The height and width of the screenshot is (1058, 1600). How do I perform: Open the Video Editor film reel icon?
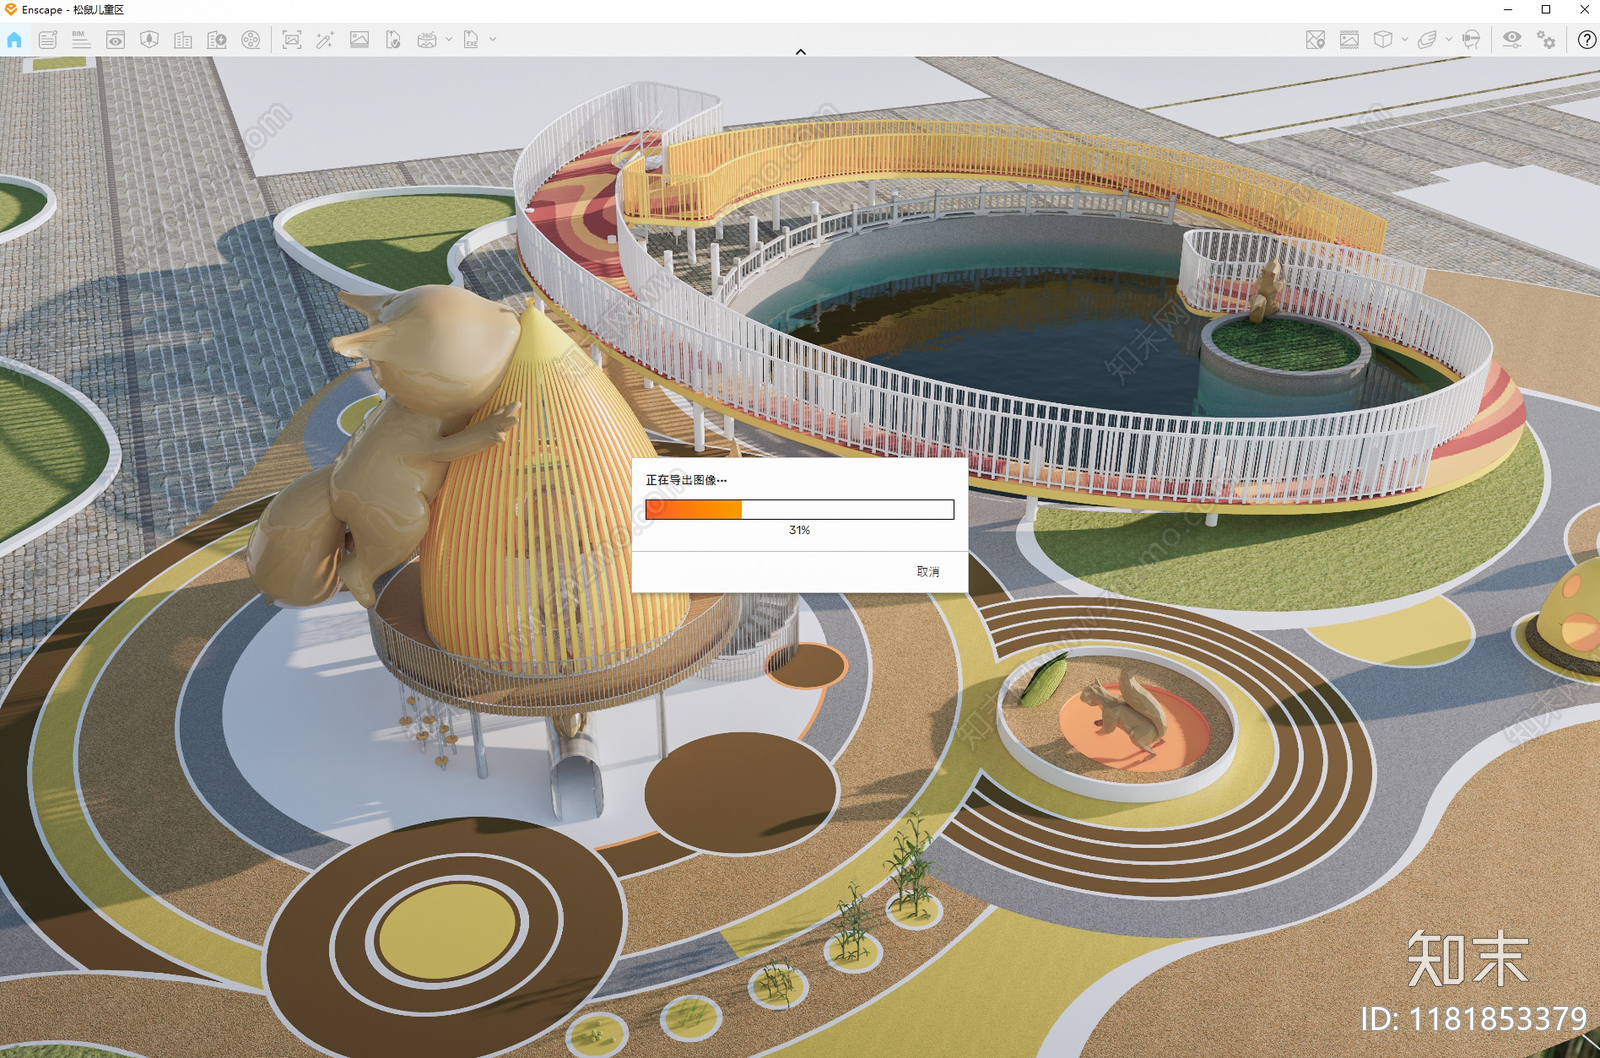pyautogui.click(x=251, y=40)
